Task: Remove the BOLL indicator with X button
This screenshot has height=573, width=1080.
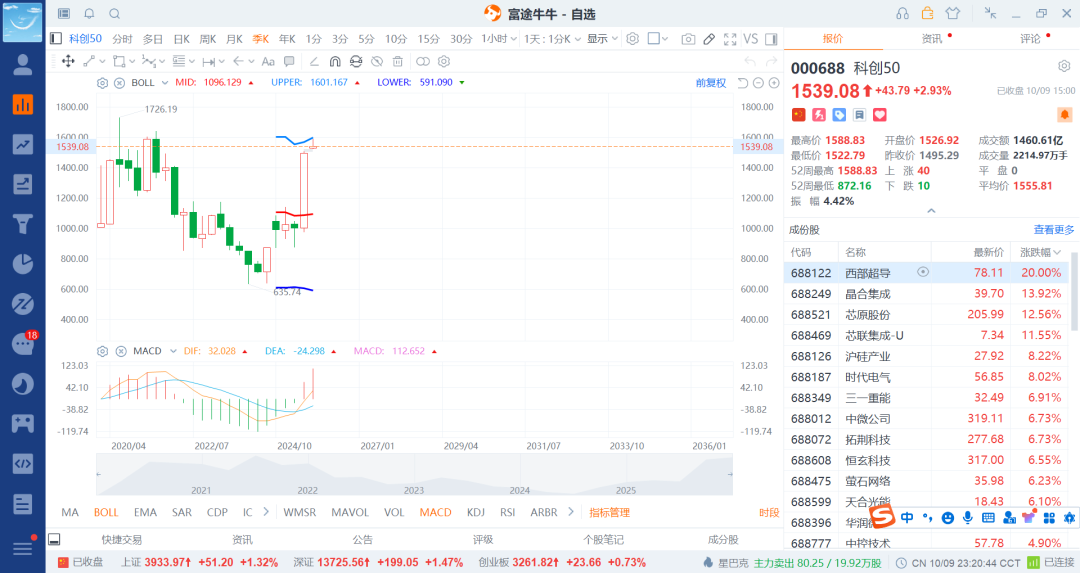Action: [x=119, y=83]
